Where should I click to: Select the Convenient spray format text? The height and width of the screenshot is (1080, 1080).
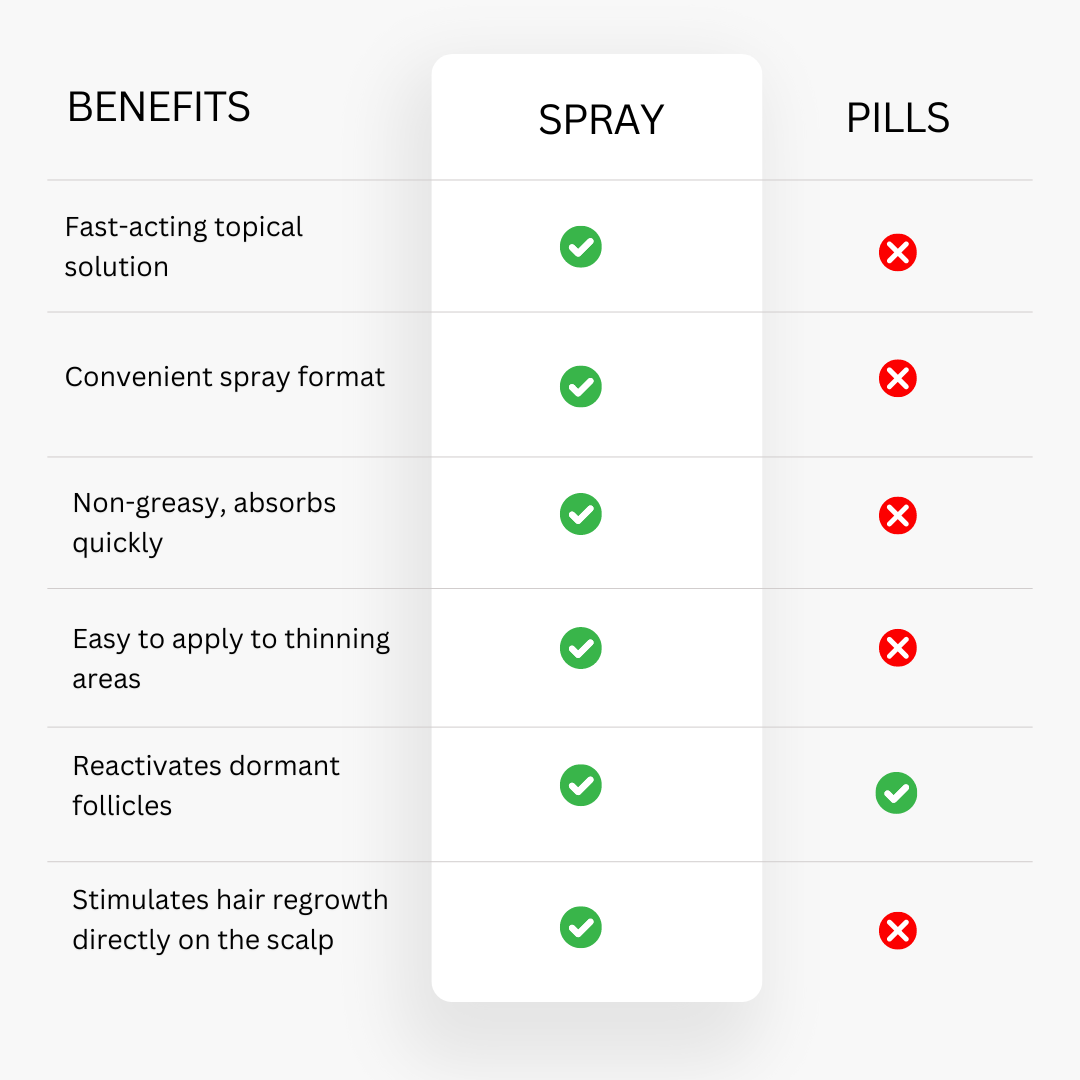coord(225,377)
